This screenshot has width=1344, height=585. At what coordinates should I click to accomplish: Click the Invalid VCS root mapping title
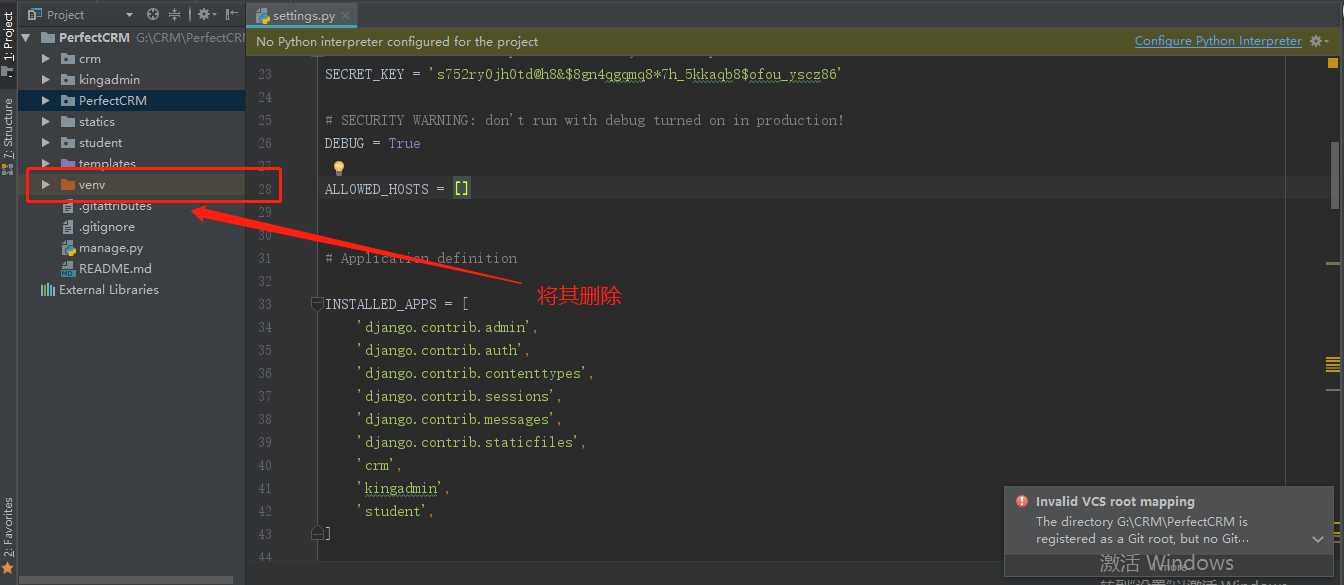pyautogui.click(x=1115, y=502)
